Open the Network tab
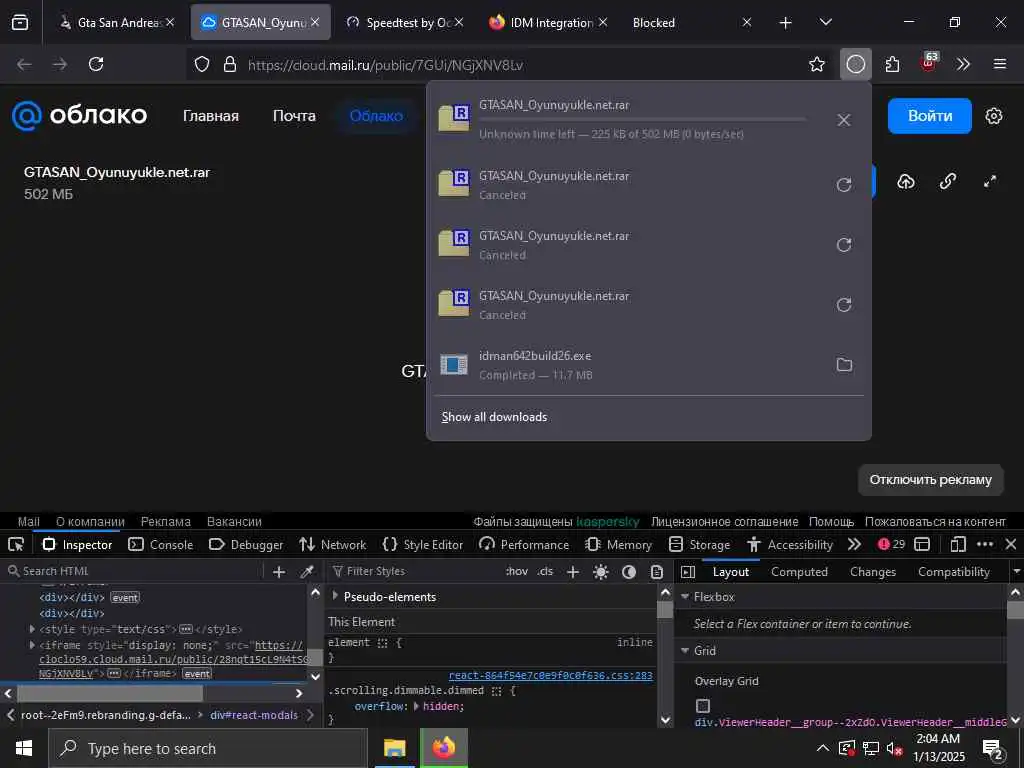 [332, 545]
